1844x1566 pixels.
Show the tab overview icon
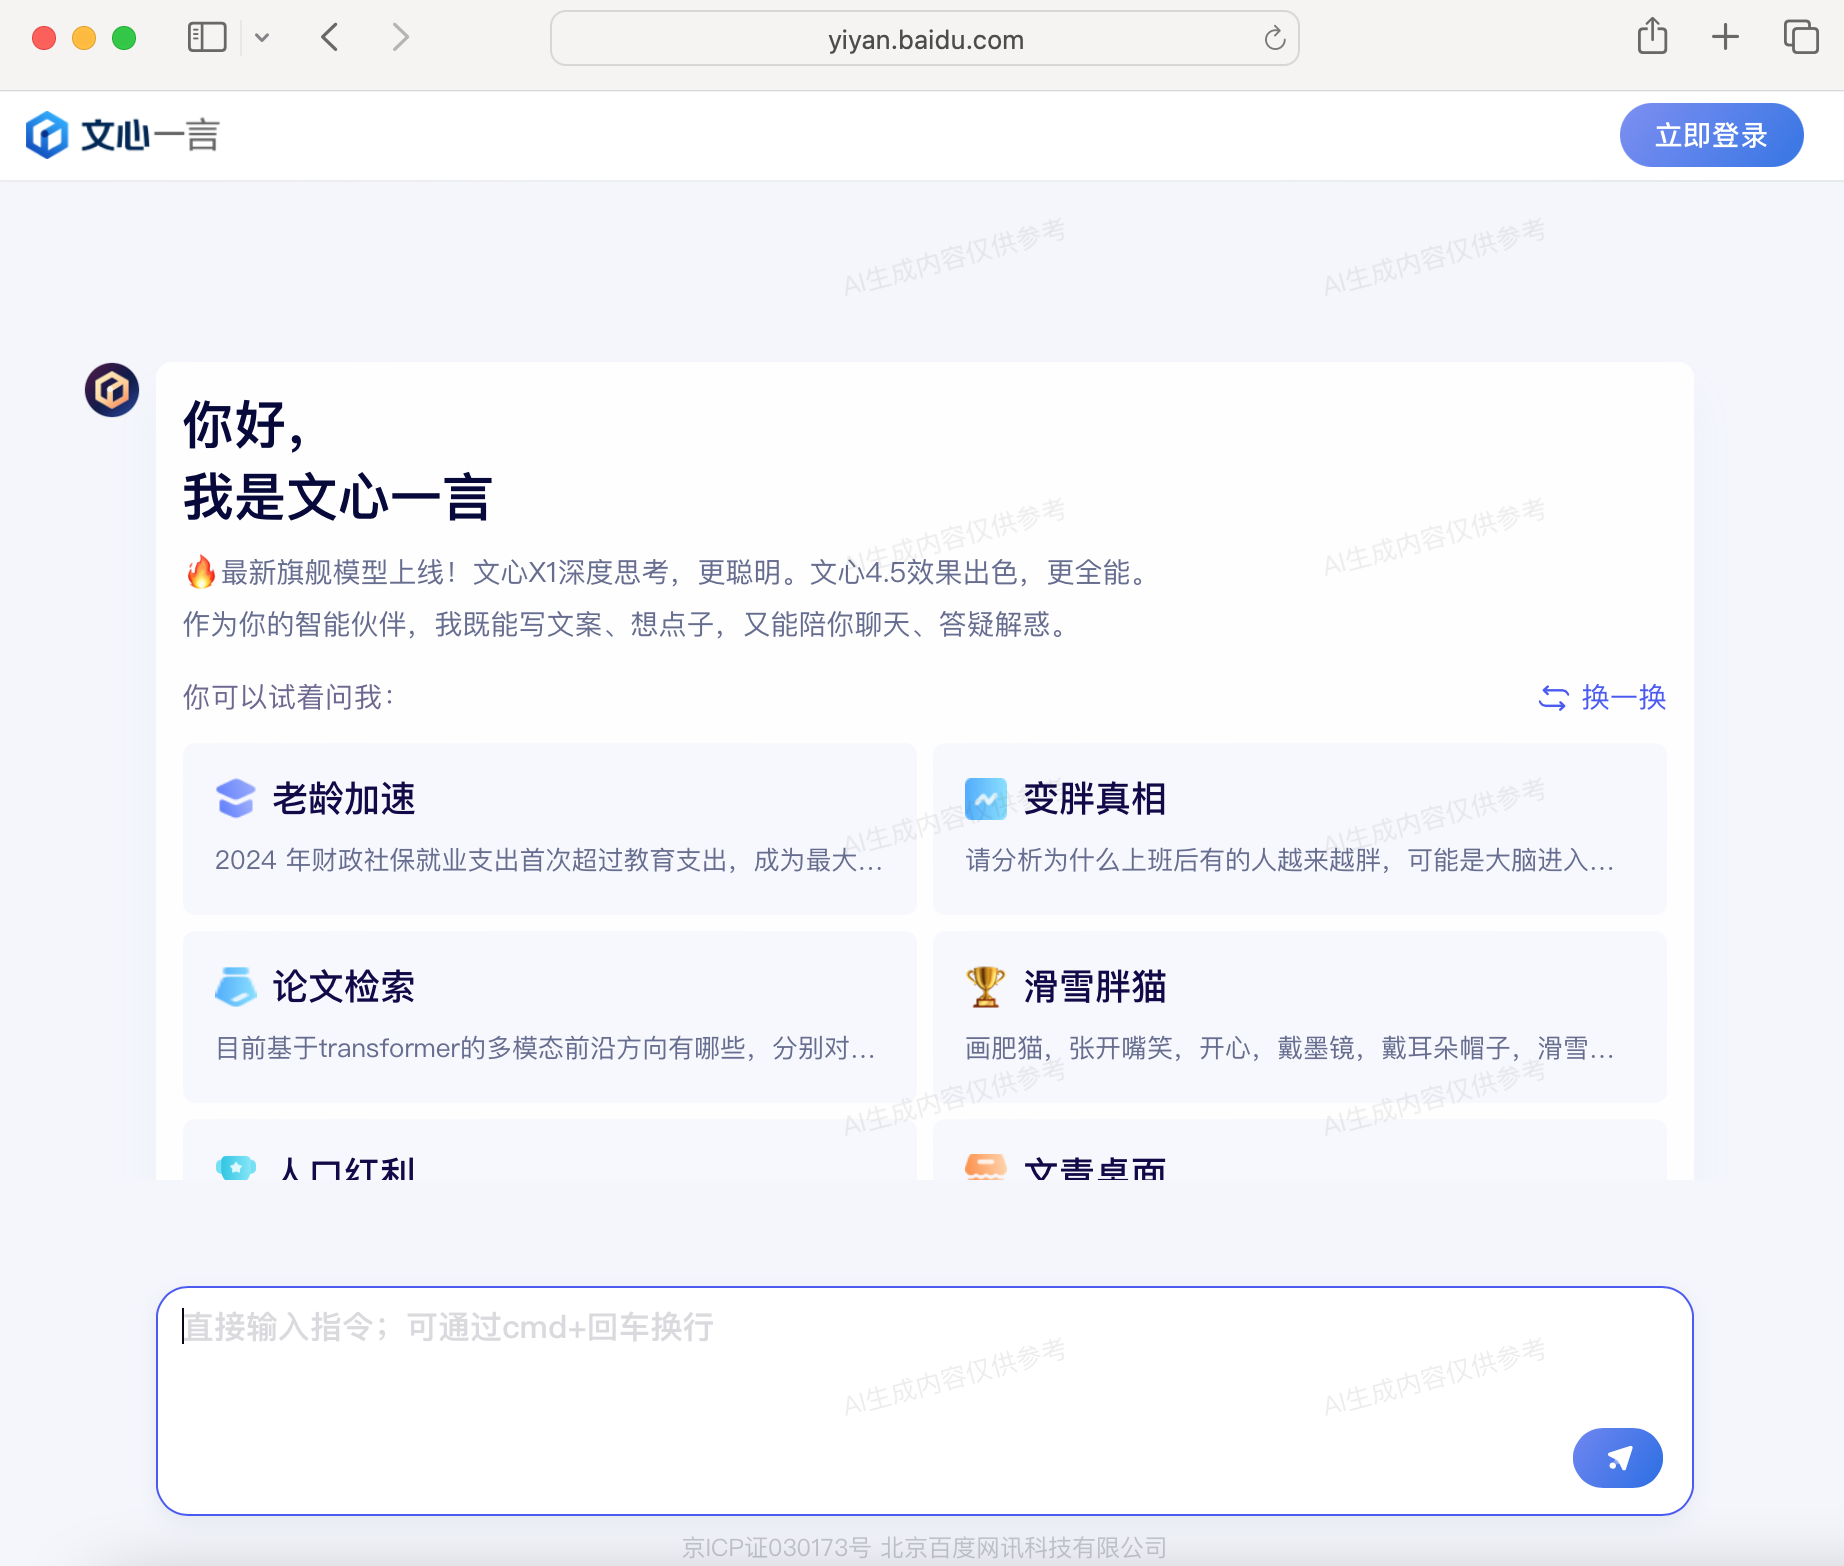tap(1800, 37)
